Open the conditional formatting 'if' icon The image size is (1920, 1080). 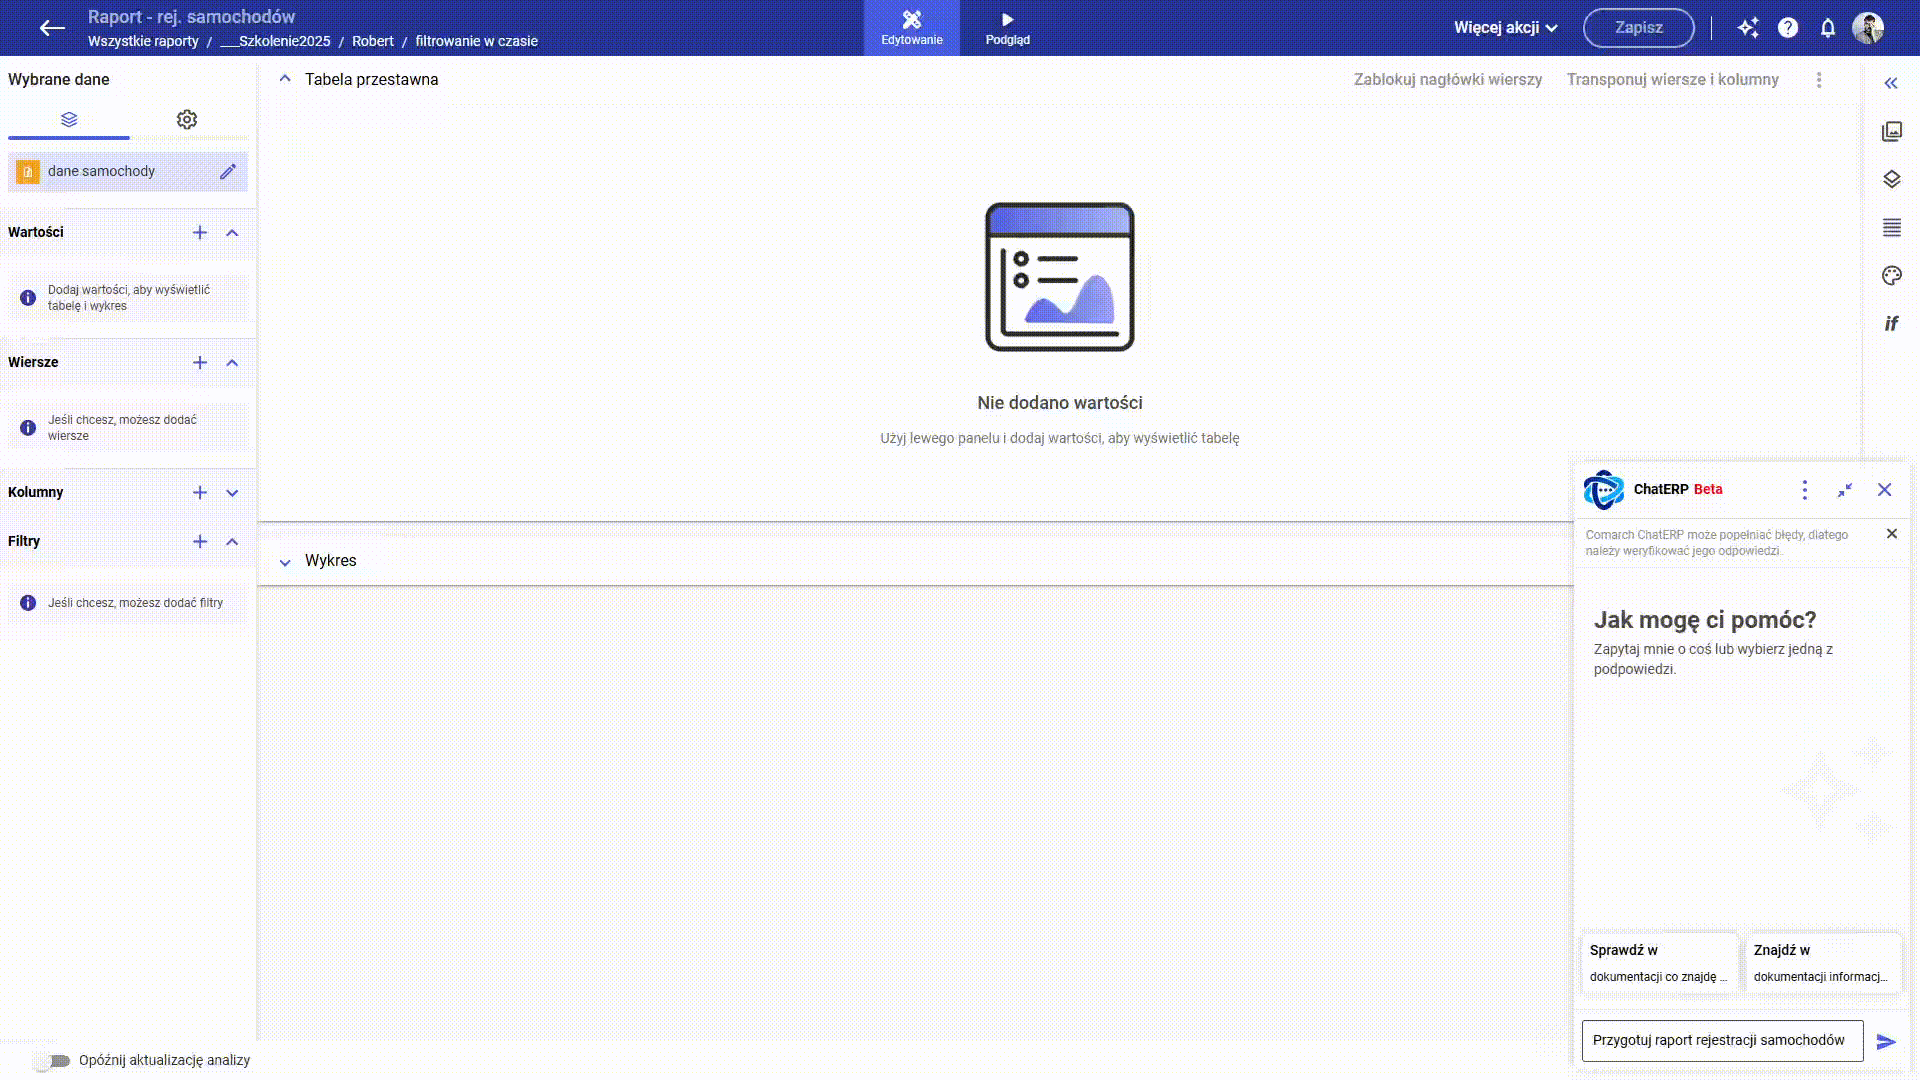[1891, 324]
